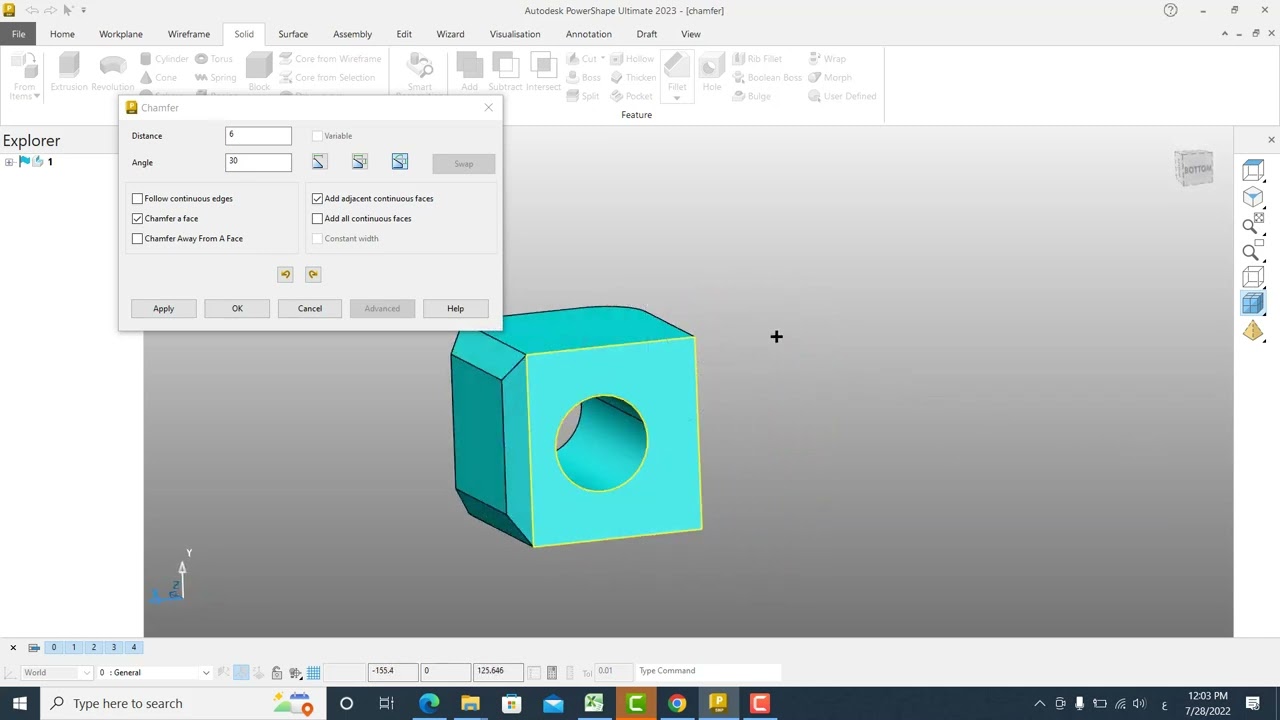This screenshot has width=1280, height=720.
Task: Toggle level 3 button
Action: click(x=114, y=647)
